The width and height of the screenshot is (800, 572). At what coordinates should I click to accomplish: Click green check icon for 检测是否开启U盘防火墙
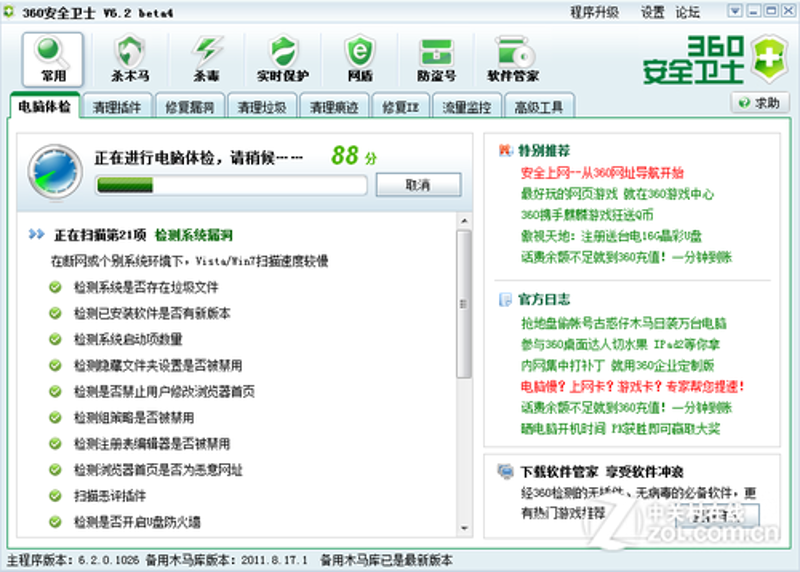click(x=55, y=522)
